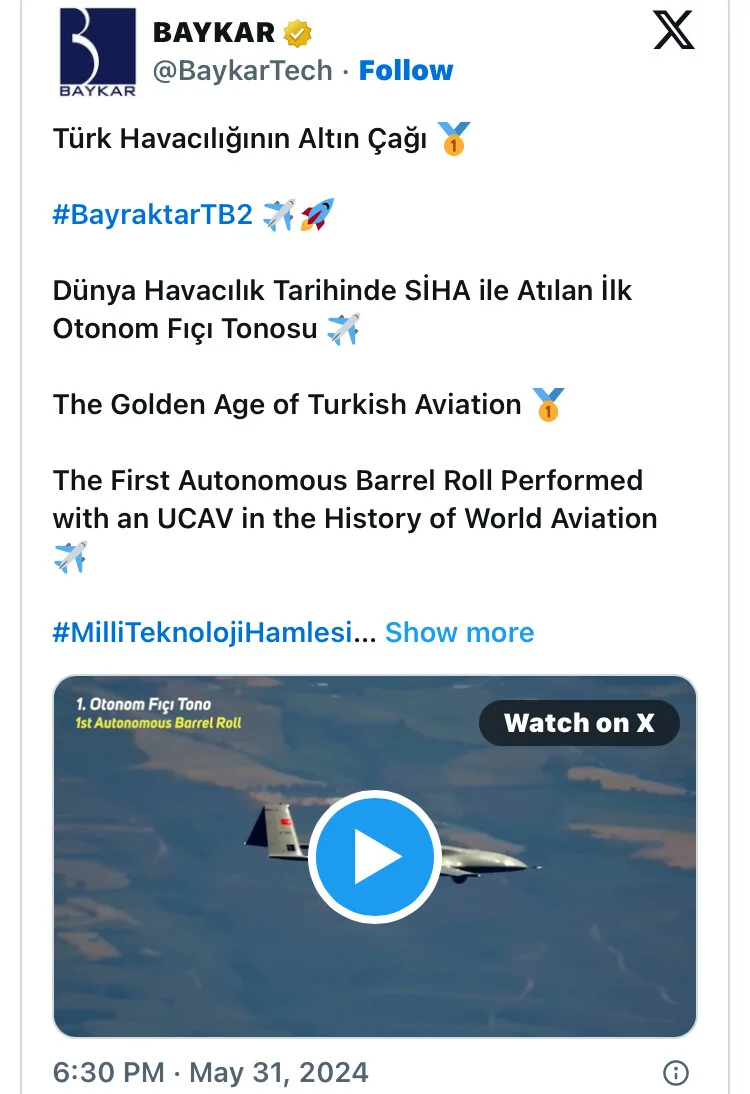Click the rocket emoji next to #BayraktarTB2

pos(317,215)
